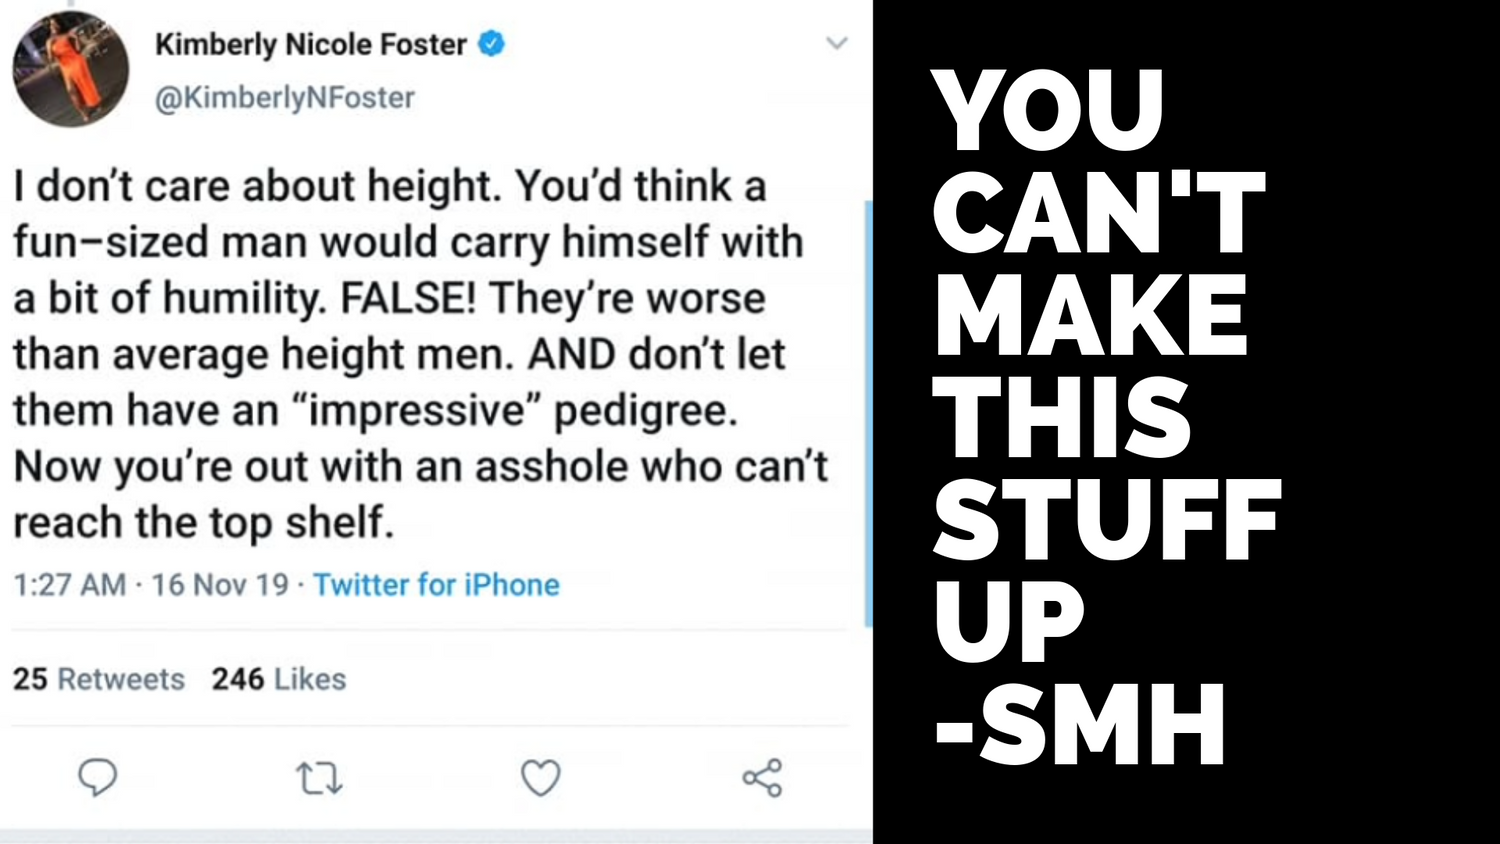Open the @KimberlyNFoster handle
This screenshot has width=1500, height=844.
(284, 96)
